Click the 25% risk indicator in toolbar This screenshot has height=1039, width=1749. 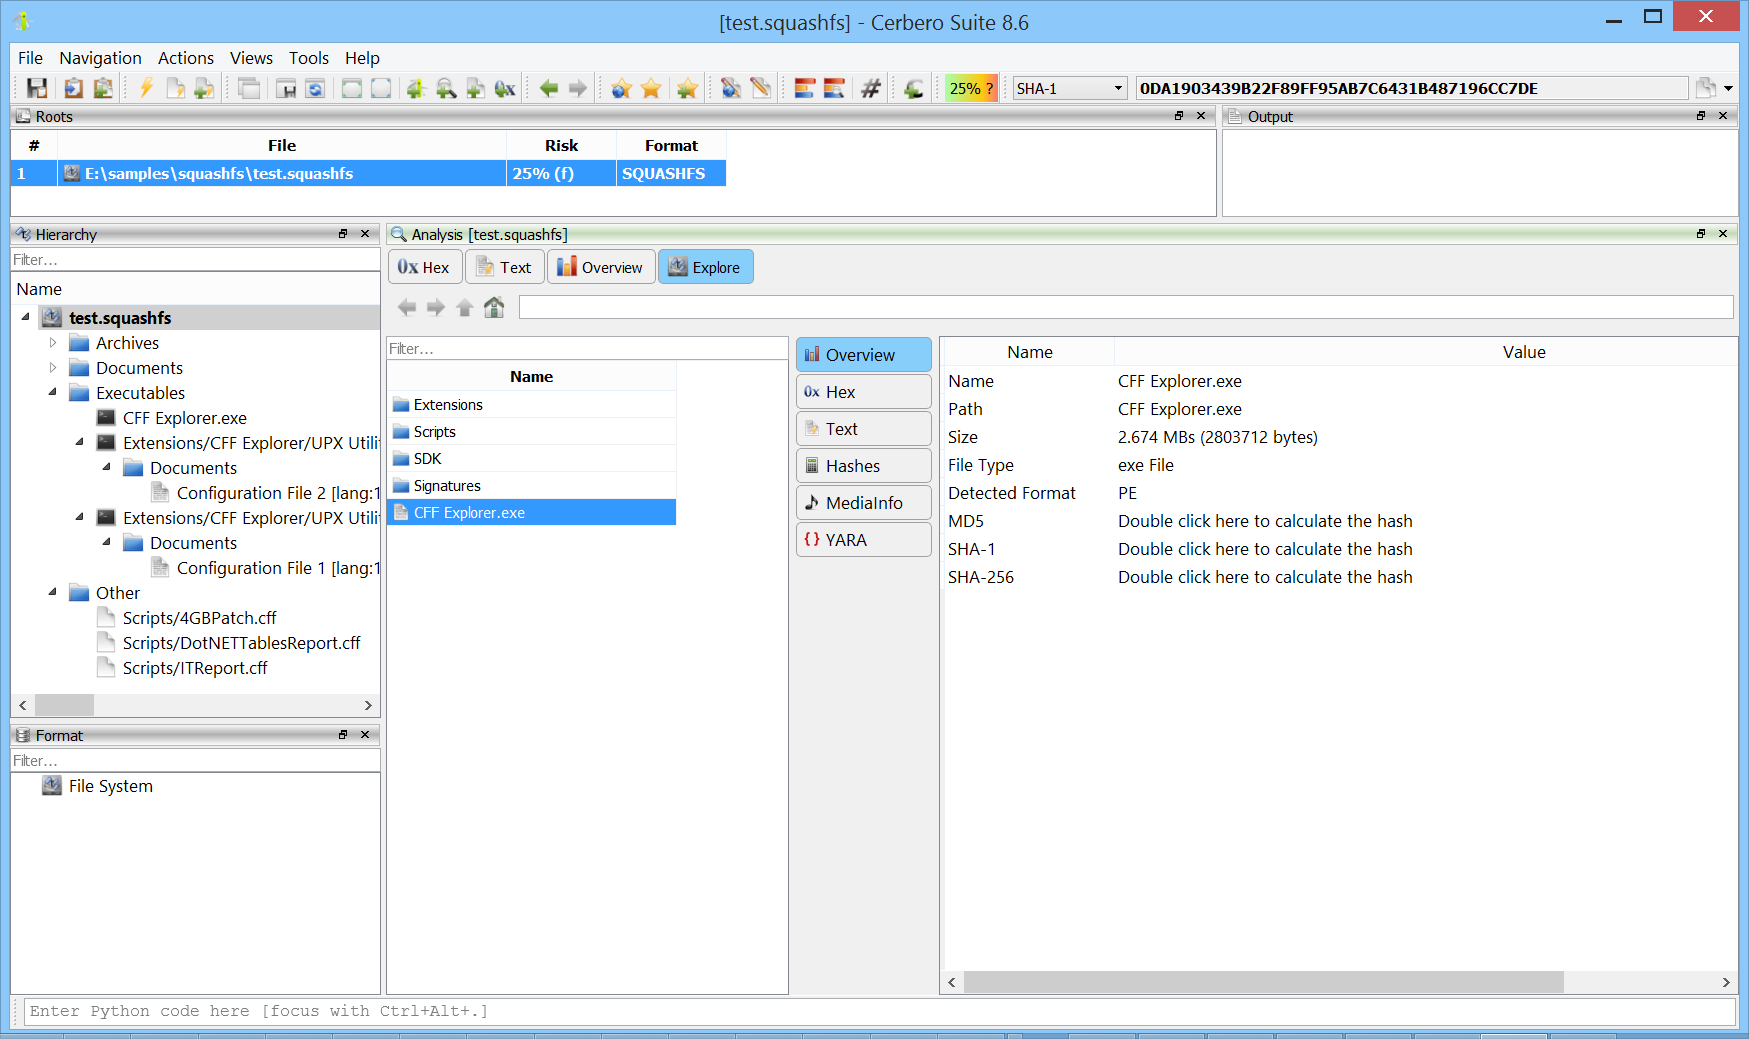pos(971,88)
